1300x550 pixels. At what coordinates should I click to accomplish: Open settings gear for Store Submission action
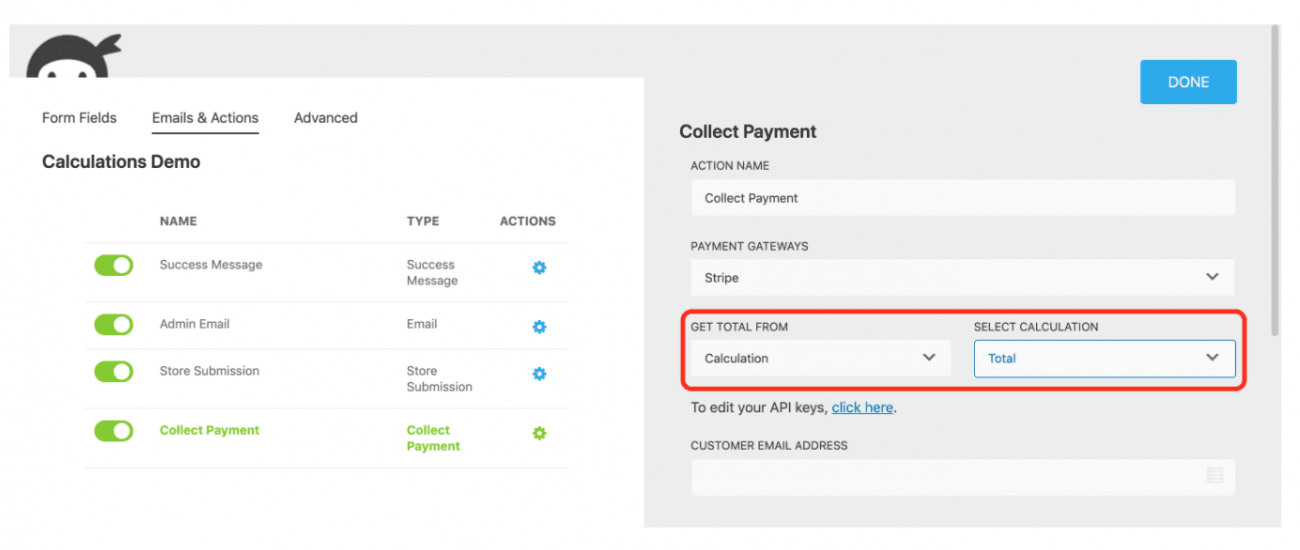(539, 374)
